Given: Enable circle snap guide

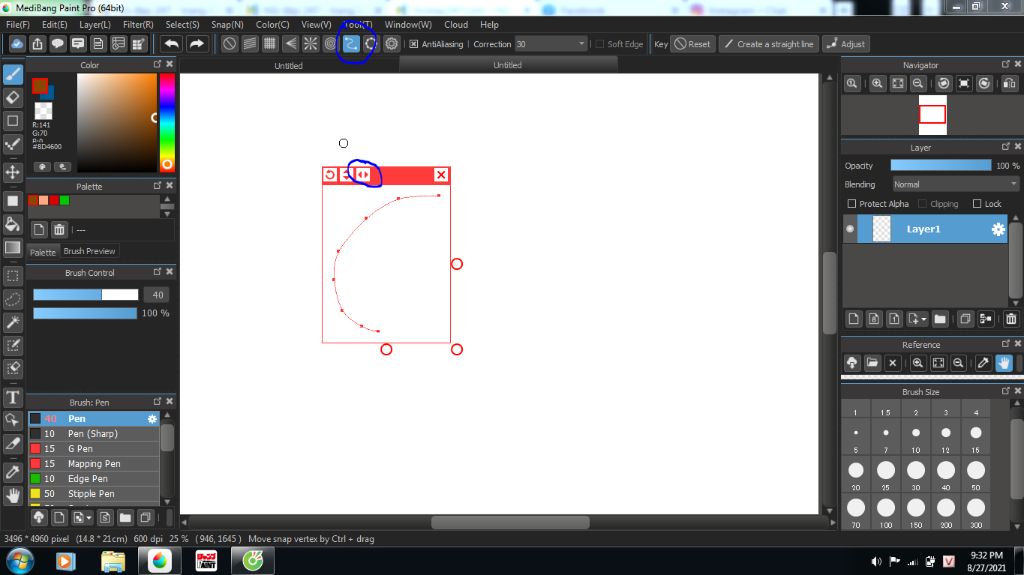Looking at the screenshot, I should (x=330, y=44).
